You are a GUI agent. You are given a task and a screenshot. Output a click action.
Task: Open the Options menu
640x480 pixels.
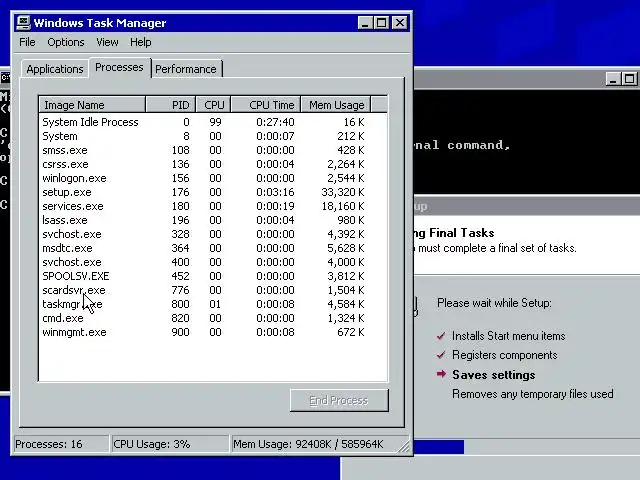[66, 42]
